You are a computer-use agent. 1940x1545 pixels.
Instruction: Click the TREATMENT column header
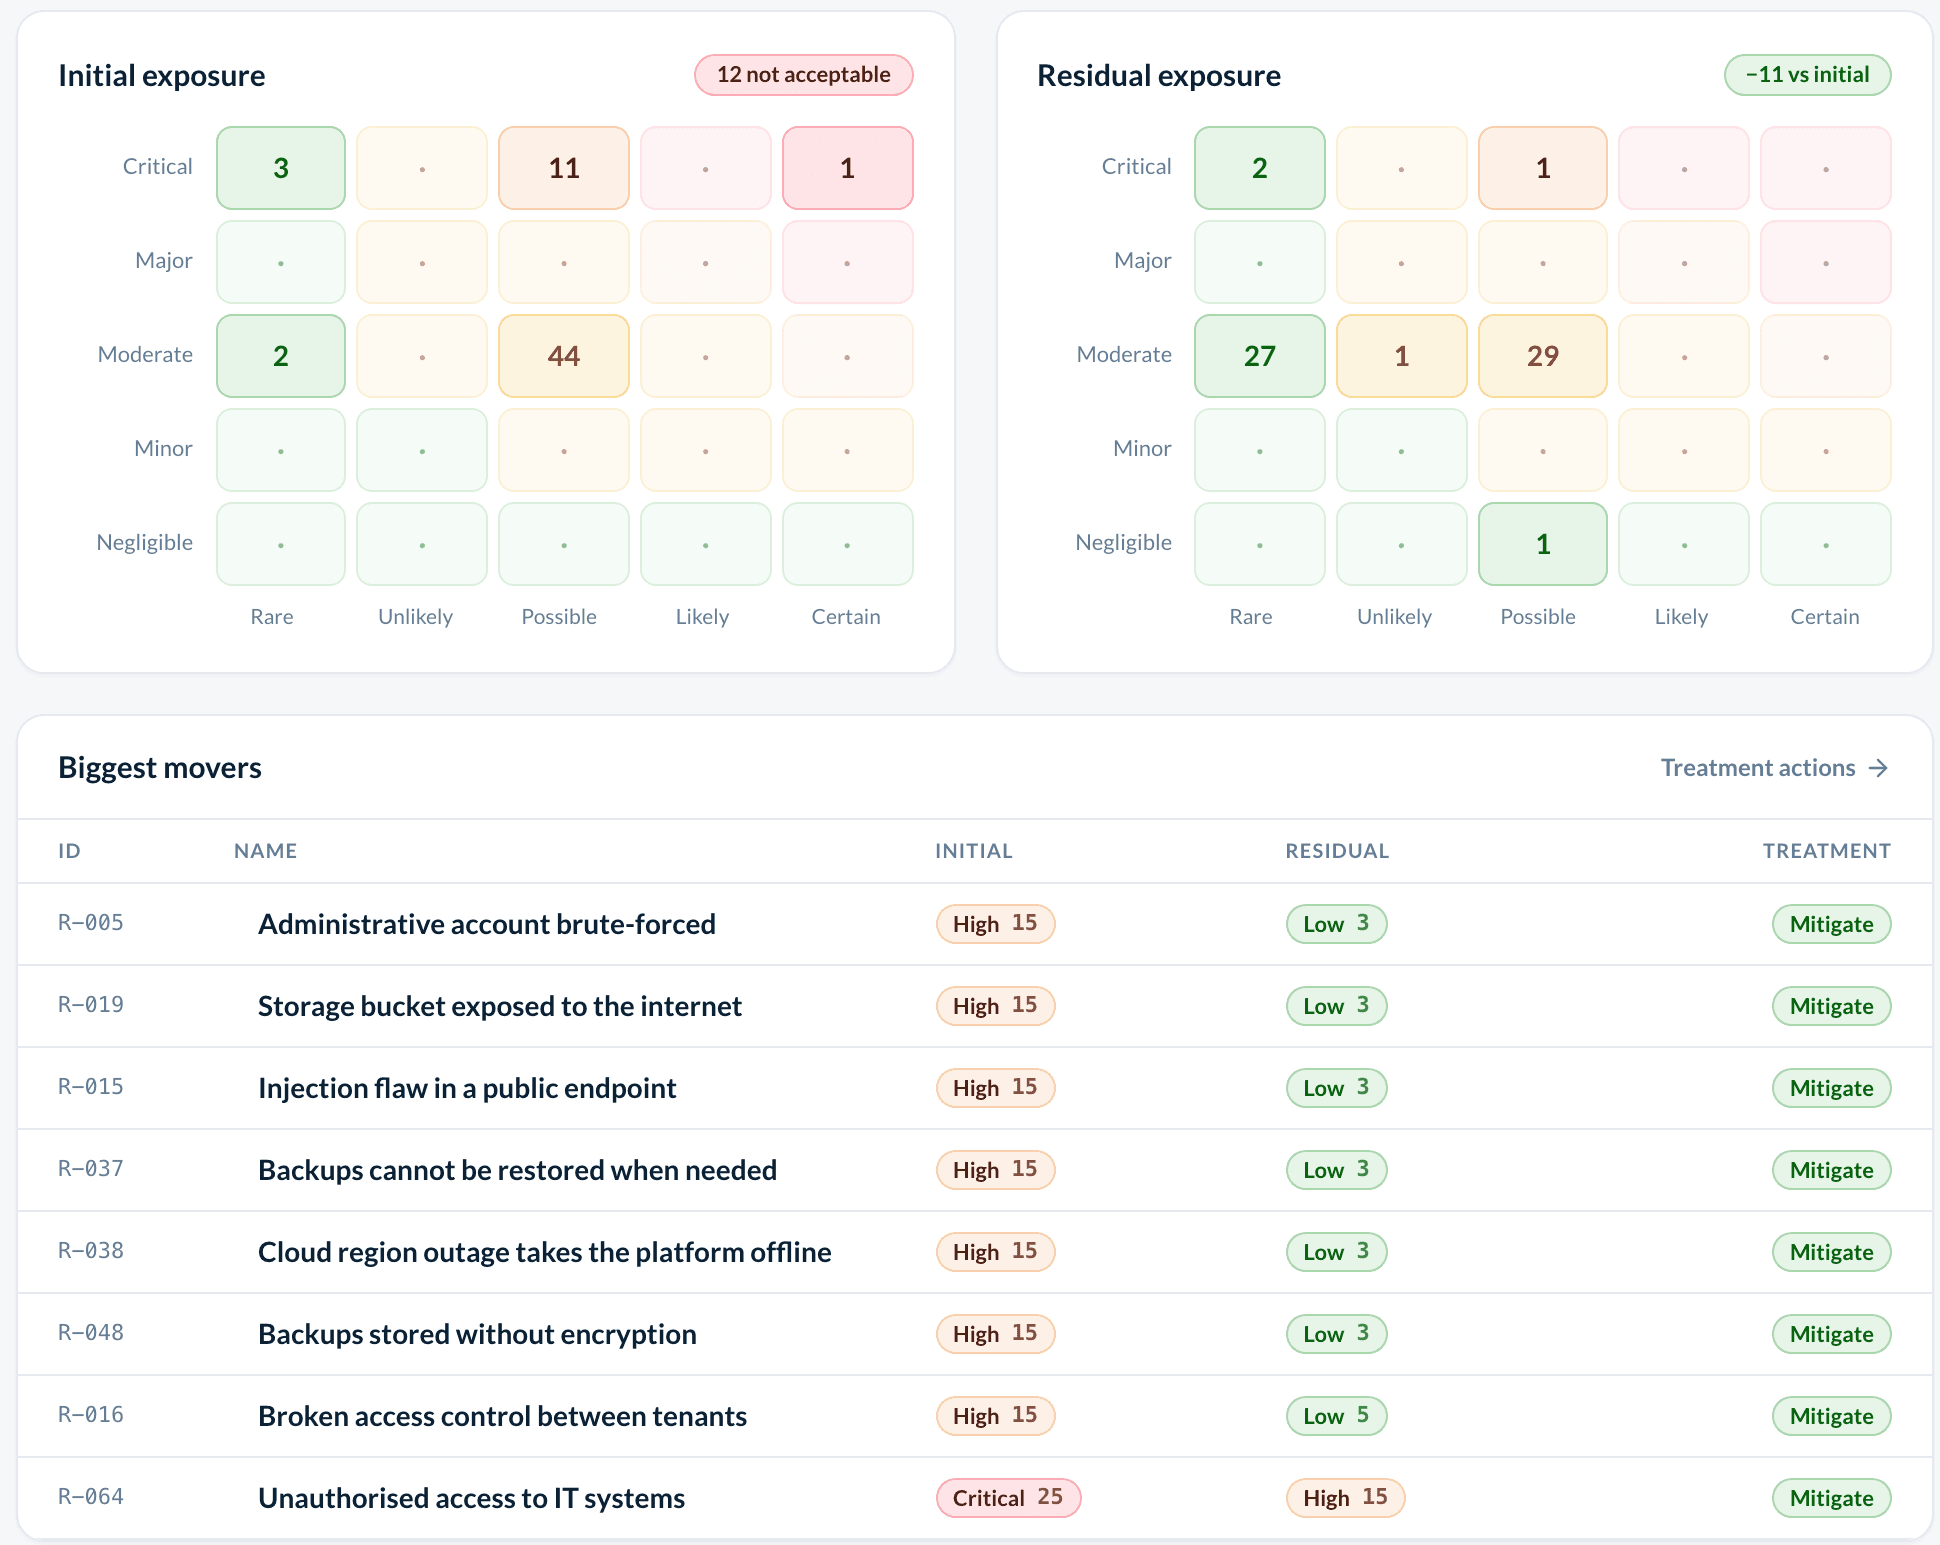1826,851
